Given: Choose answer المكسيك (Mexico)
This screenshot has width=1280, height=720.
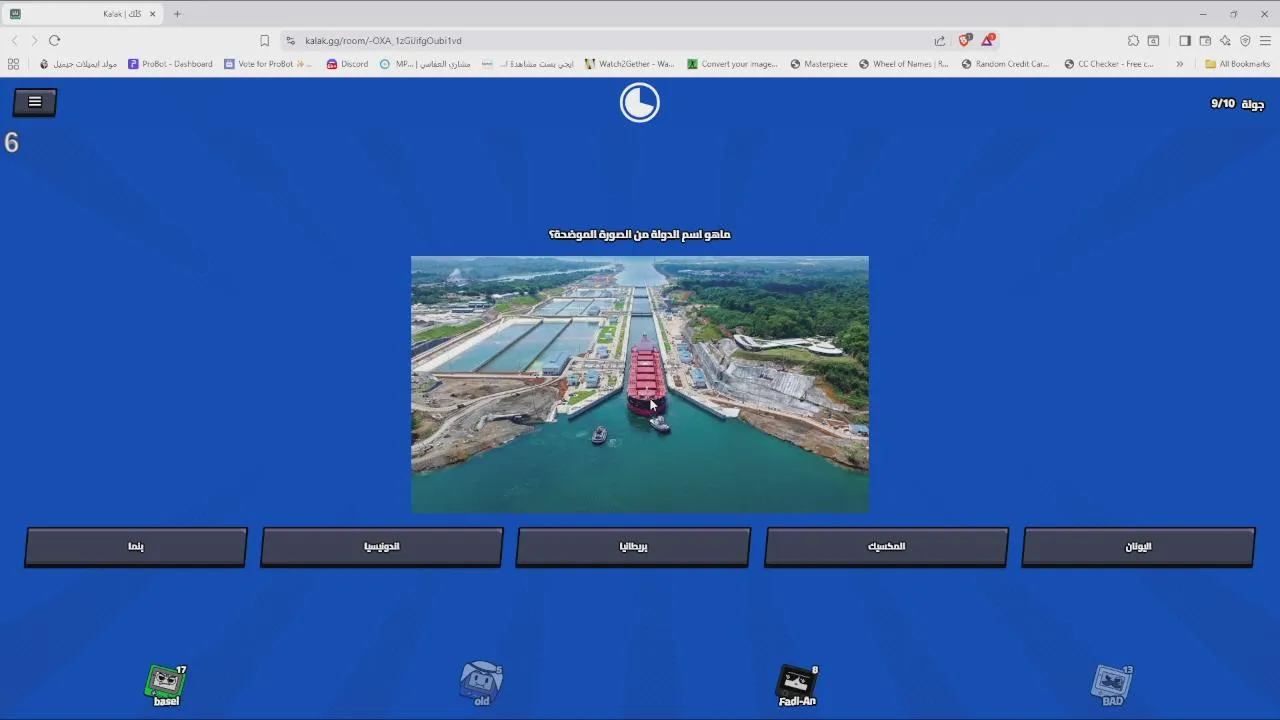Looking at the screenshot, I should tap(886, 547).
